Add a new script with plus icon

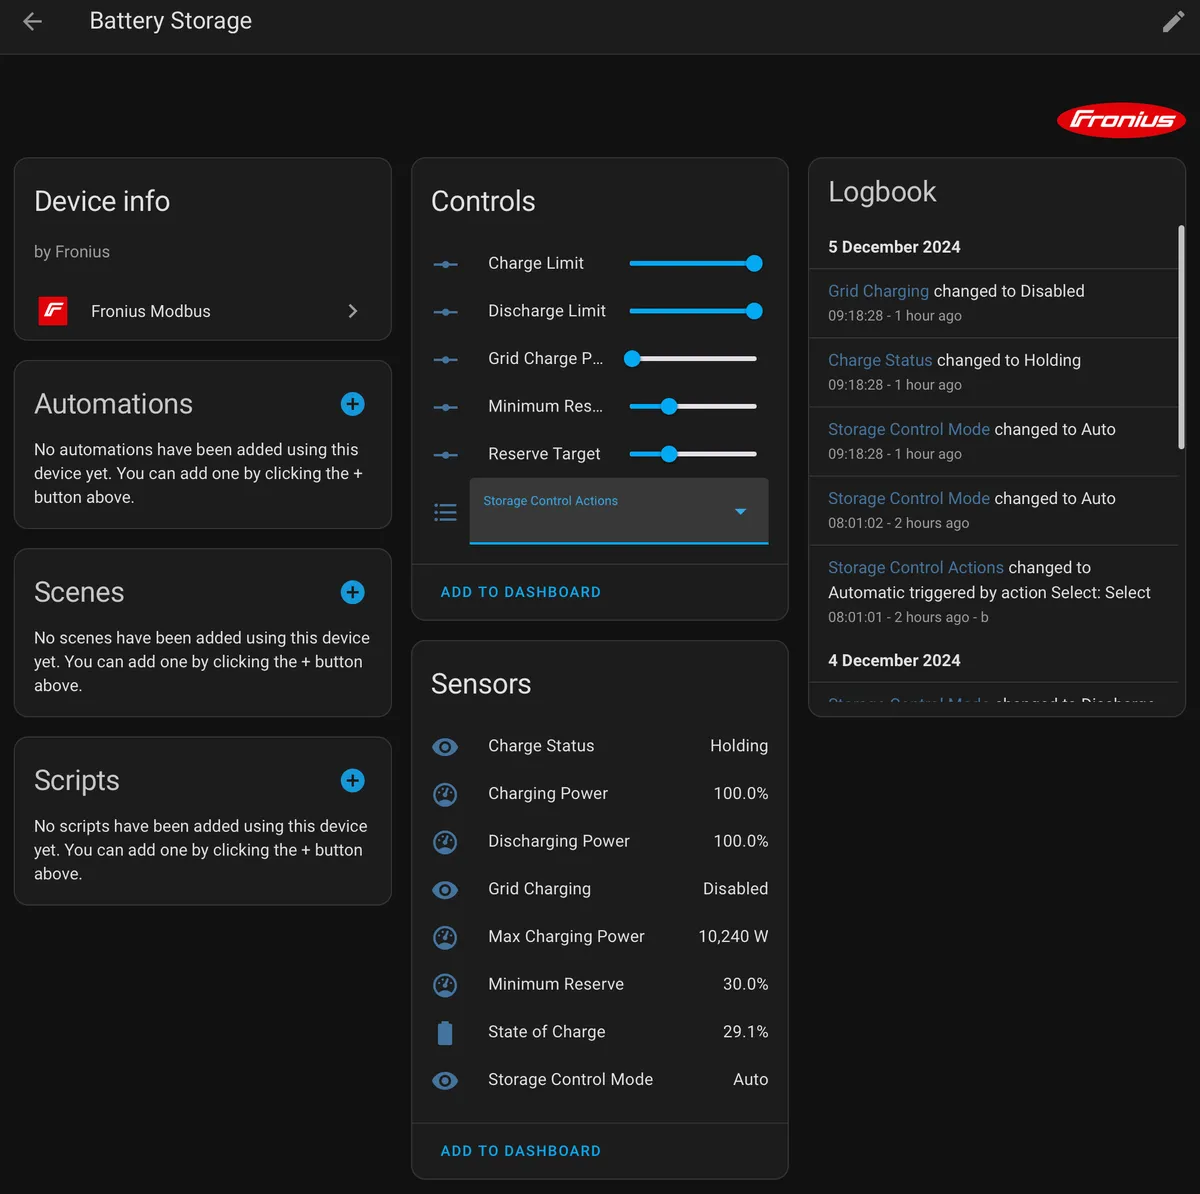coord(353,780)
